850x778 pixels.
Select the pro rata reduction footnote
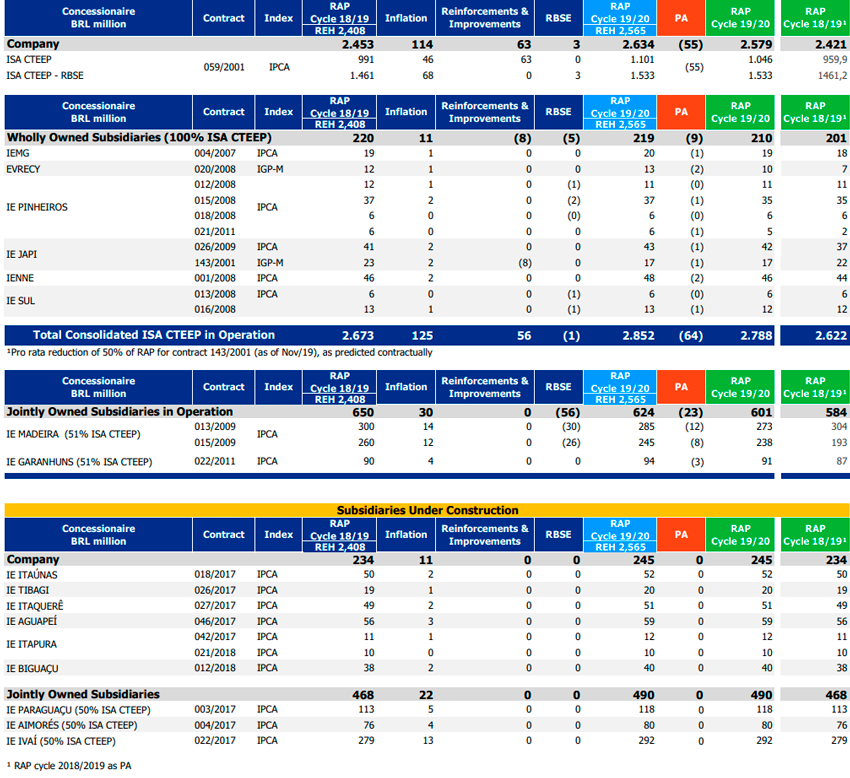tap(220, 352)
